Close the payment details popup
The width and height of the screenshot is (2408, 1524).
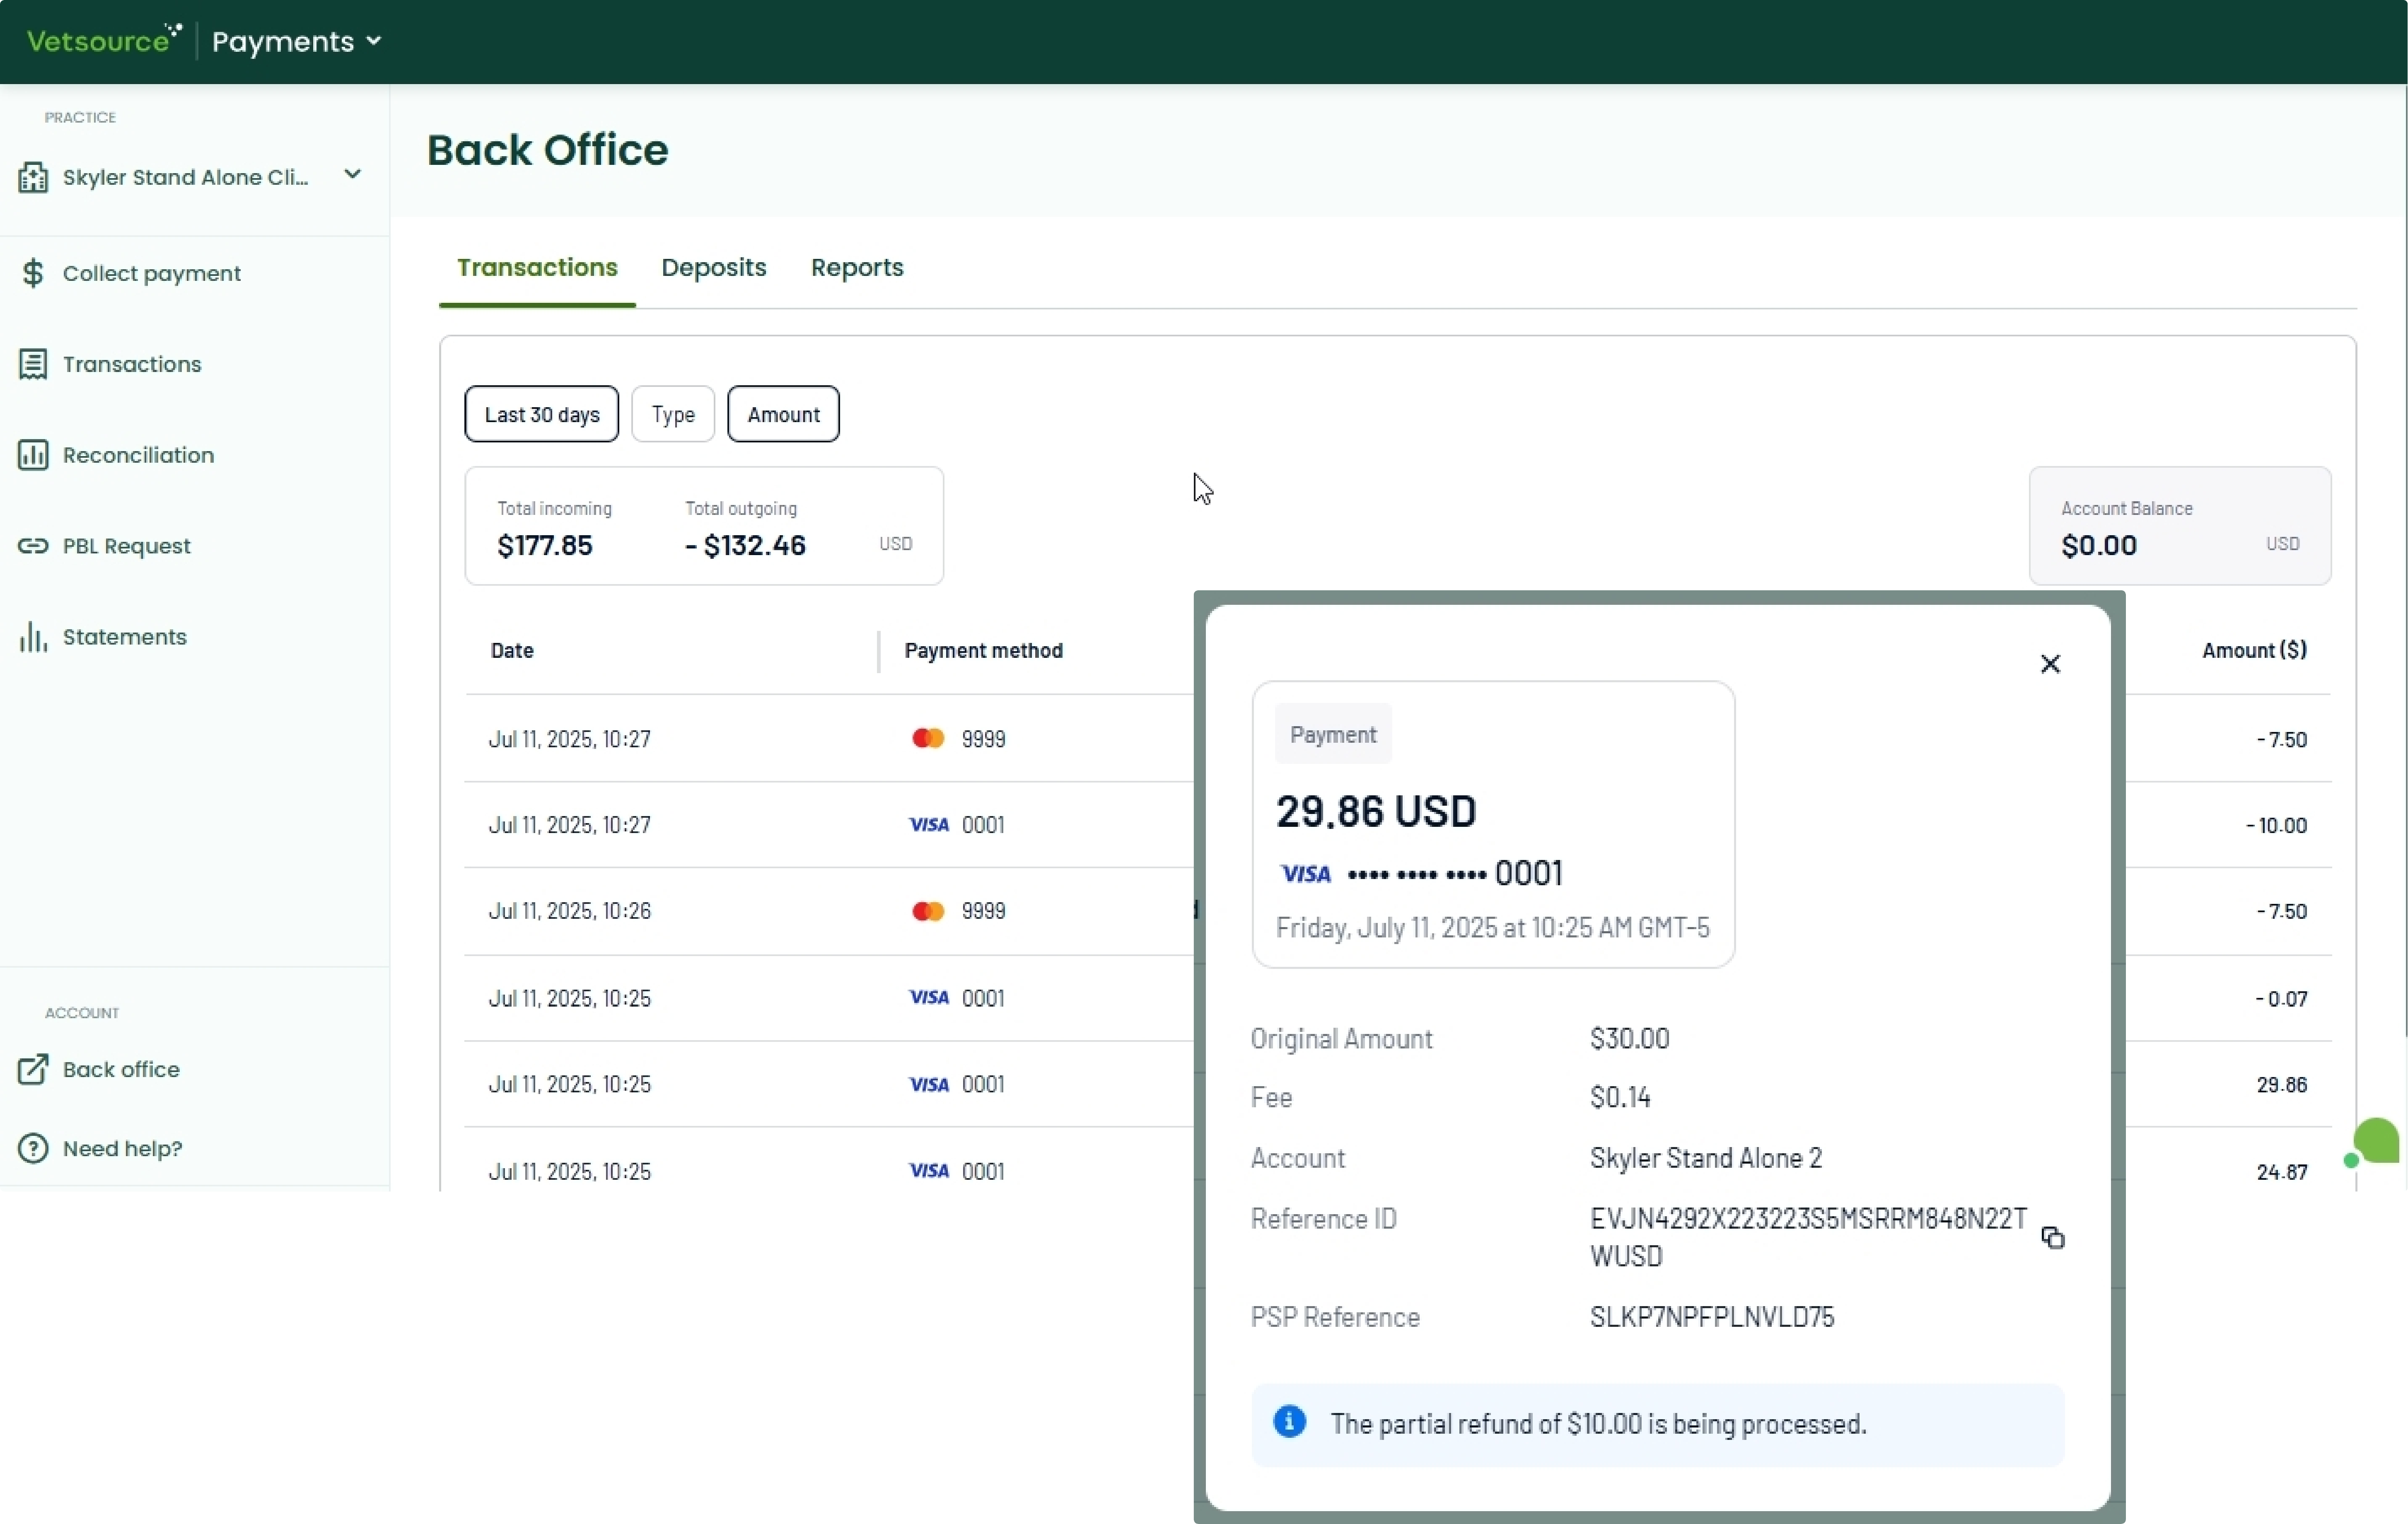[x=2050, y=664]
